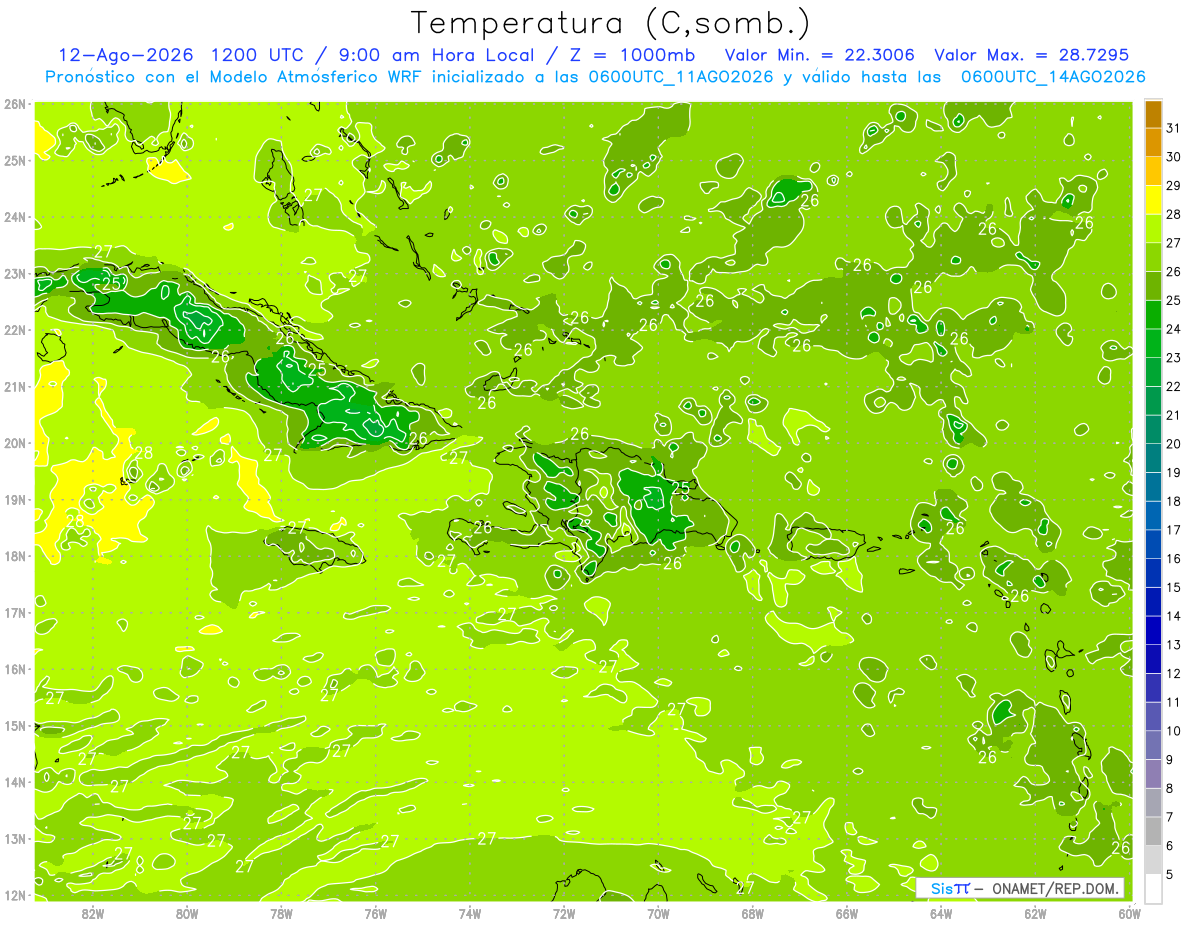Click the latitude axis label '15N'

[x=15, y=726]
